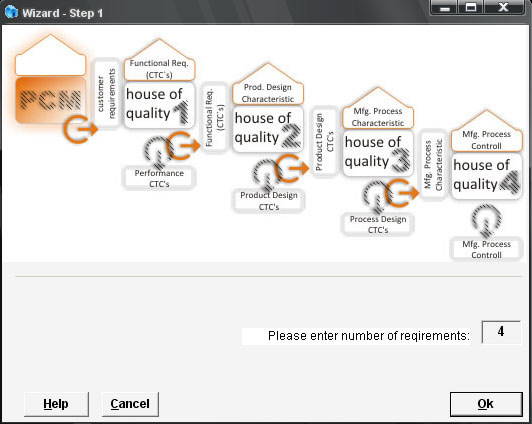Click orange arrow pointing to Mfg. Process Characteristic column
Image resolution: width=532 pixels, height=424 pixels.
point(402,193)
